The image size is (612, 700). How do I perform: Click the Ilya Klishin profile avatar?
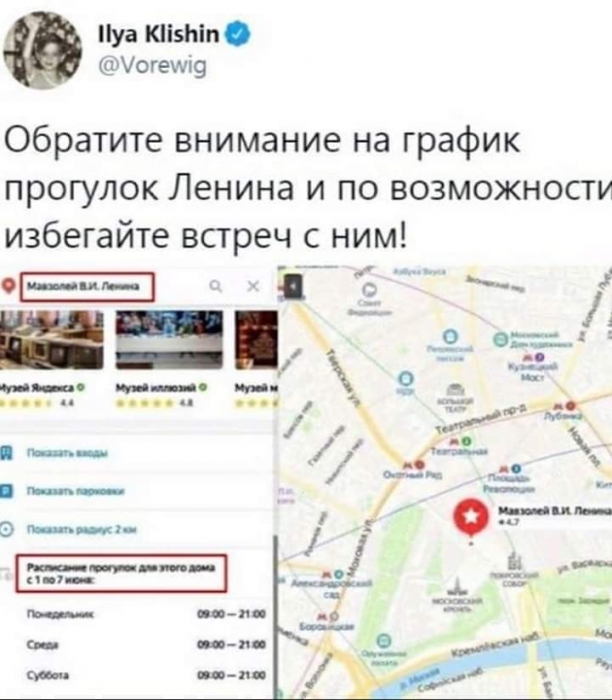(42, 50)
